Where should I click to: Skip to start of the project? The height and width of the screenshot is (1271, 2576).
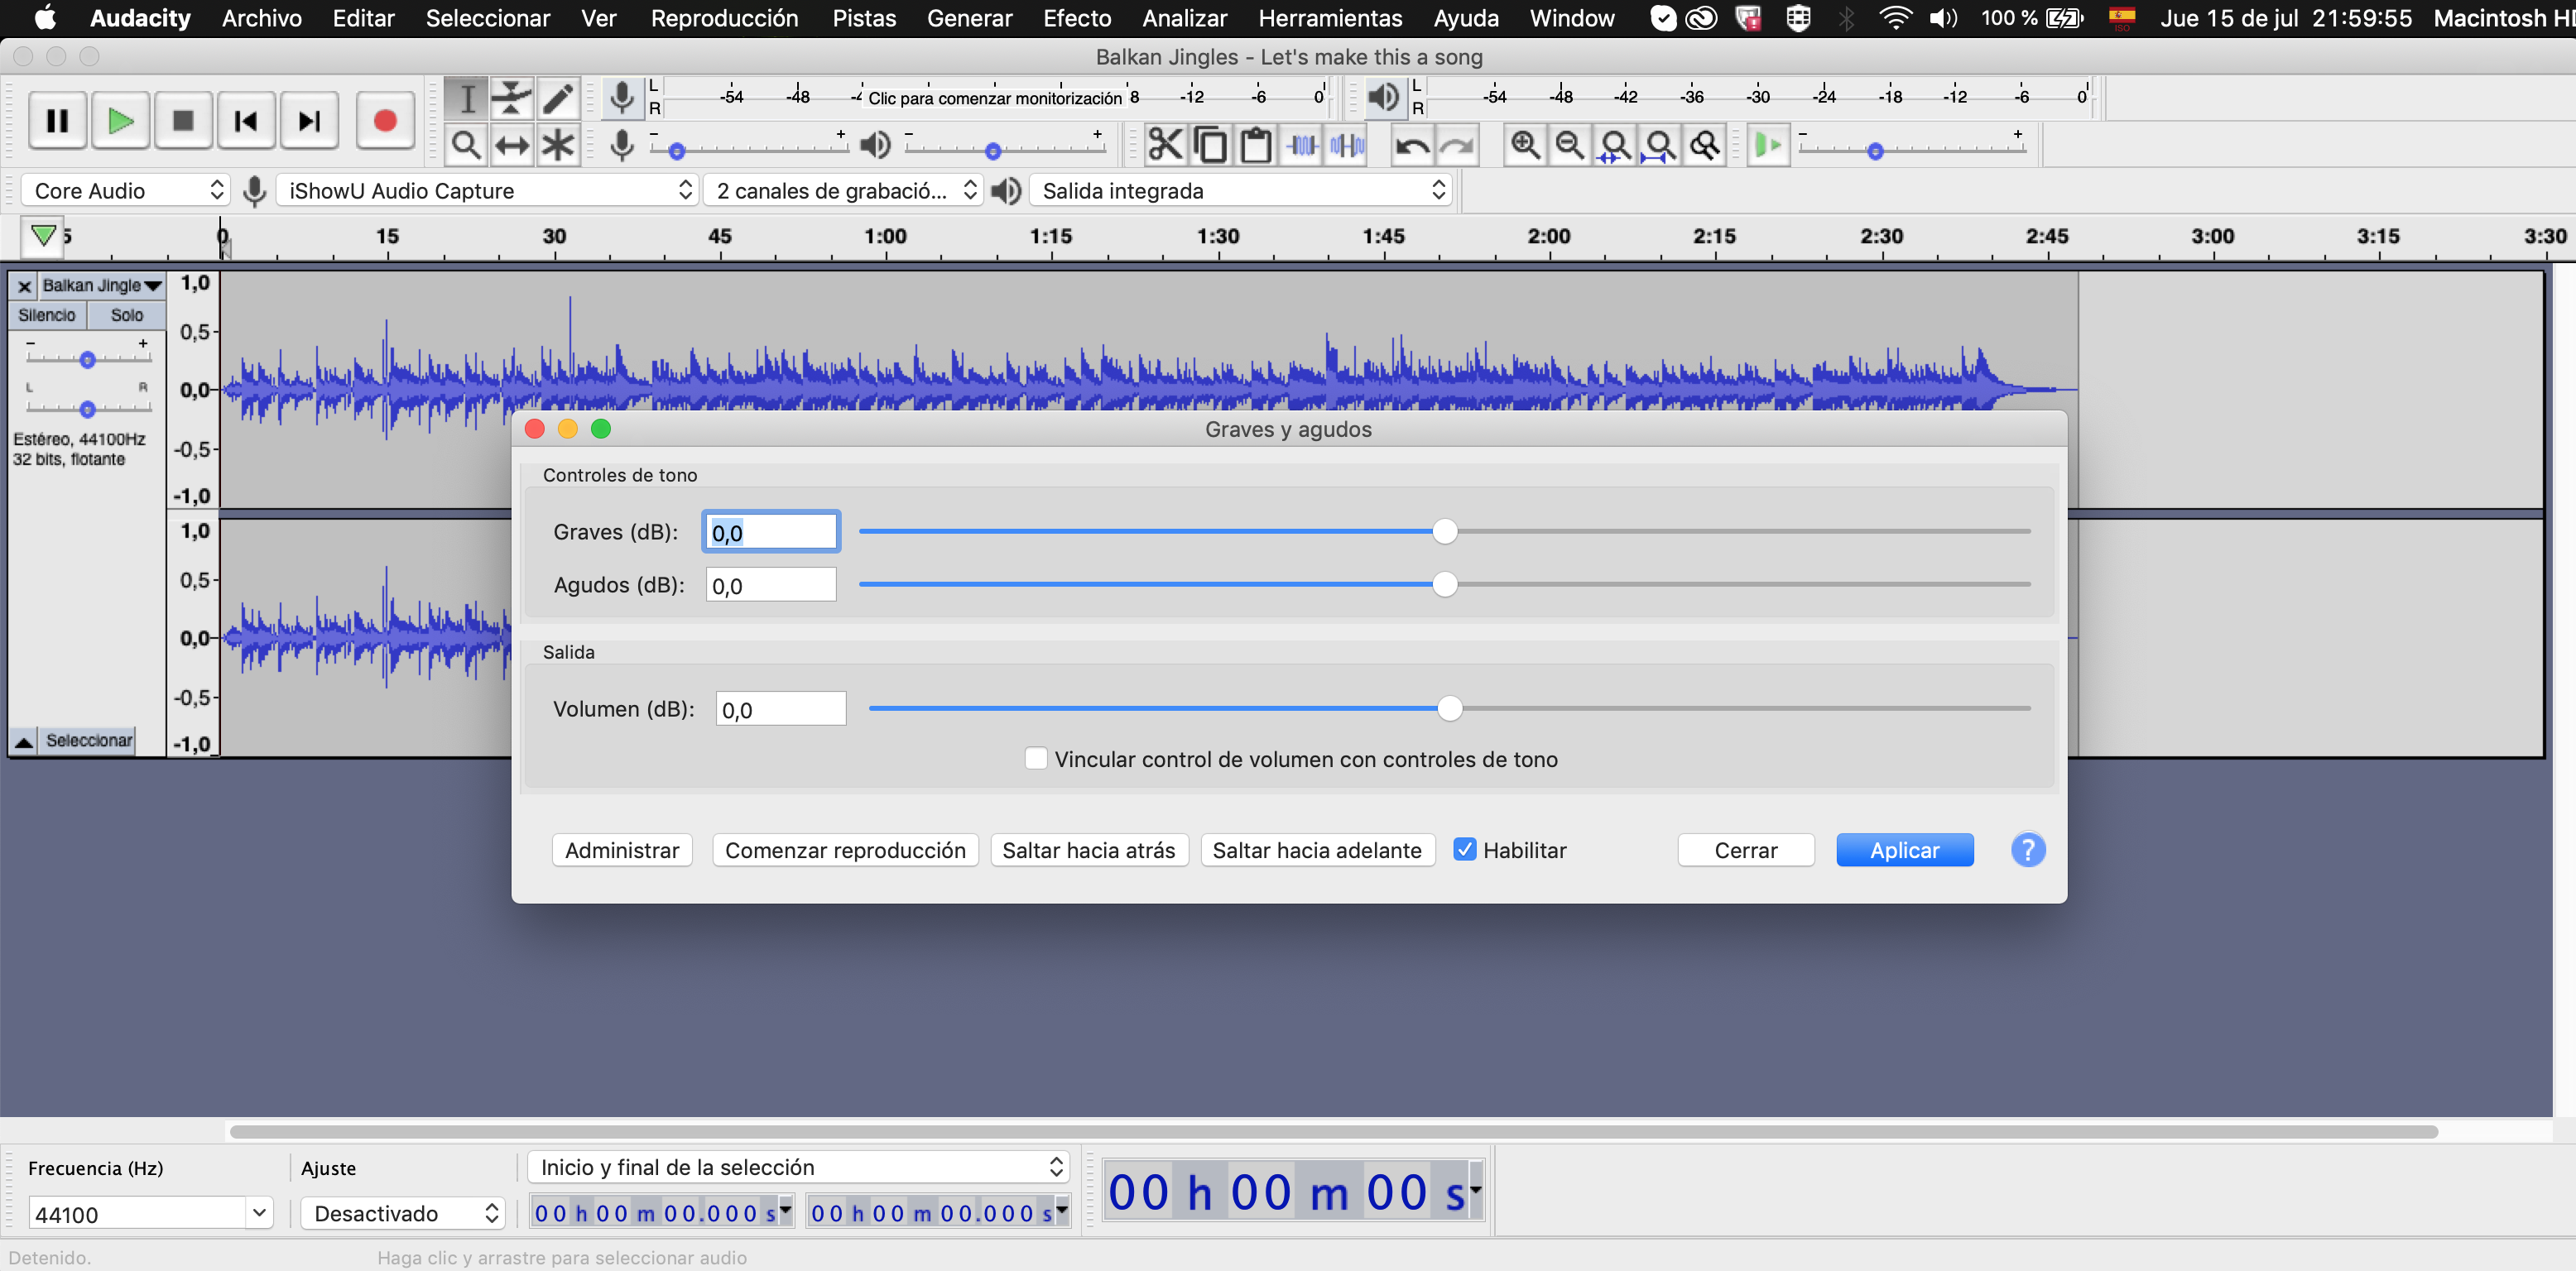[246, 121]
